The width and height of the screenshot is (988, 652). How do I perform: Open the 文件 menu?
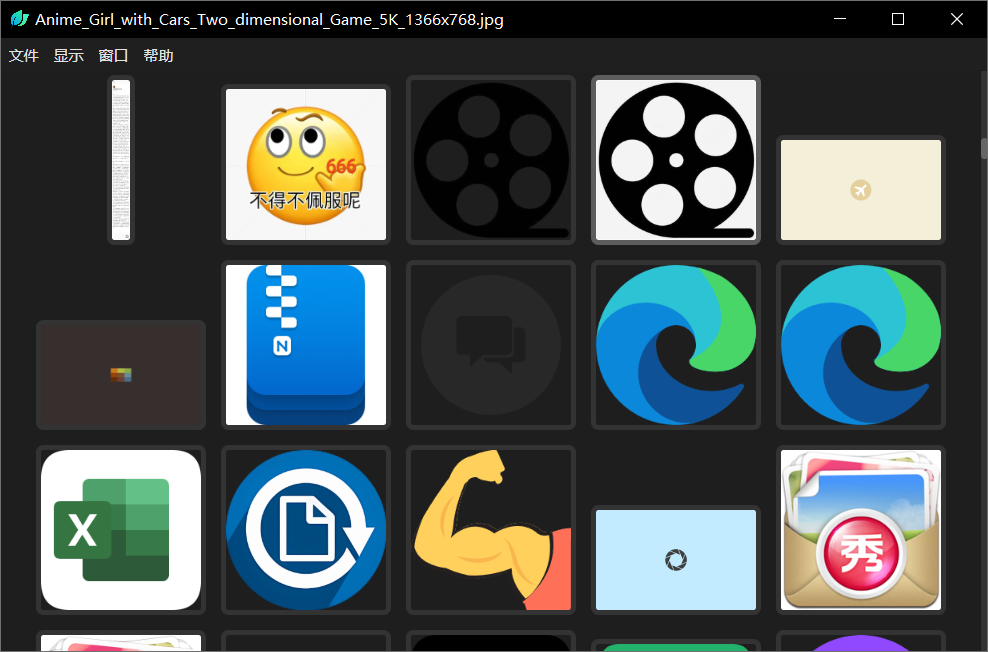[23, 55]
